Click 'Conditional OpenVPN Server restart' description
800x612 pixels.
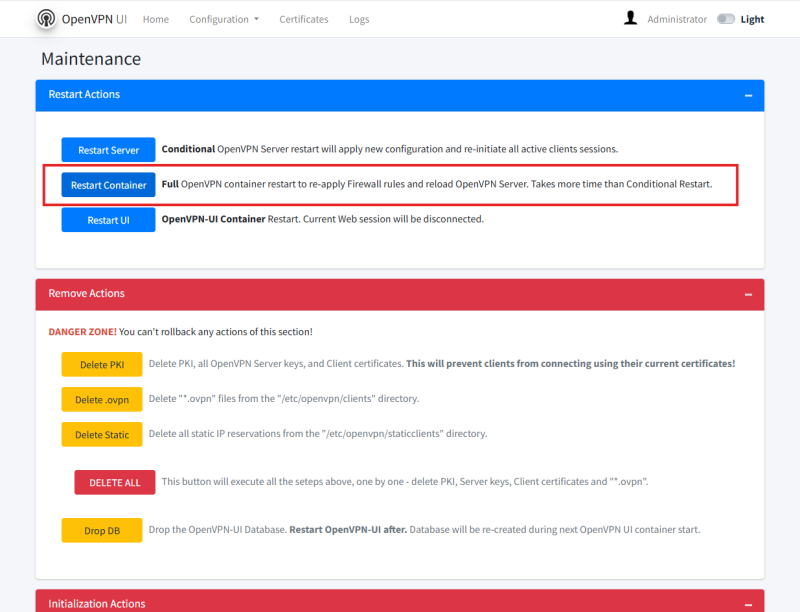pos(390,149)
